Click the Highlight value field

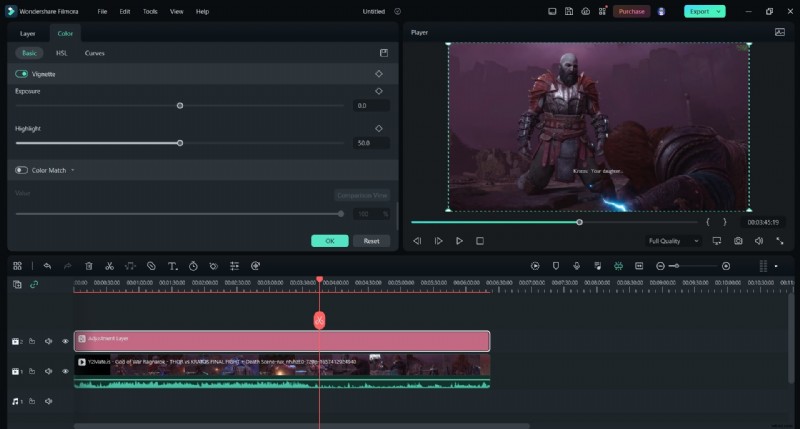coord(371,143)
